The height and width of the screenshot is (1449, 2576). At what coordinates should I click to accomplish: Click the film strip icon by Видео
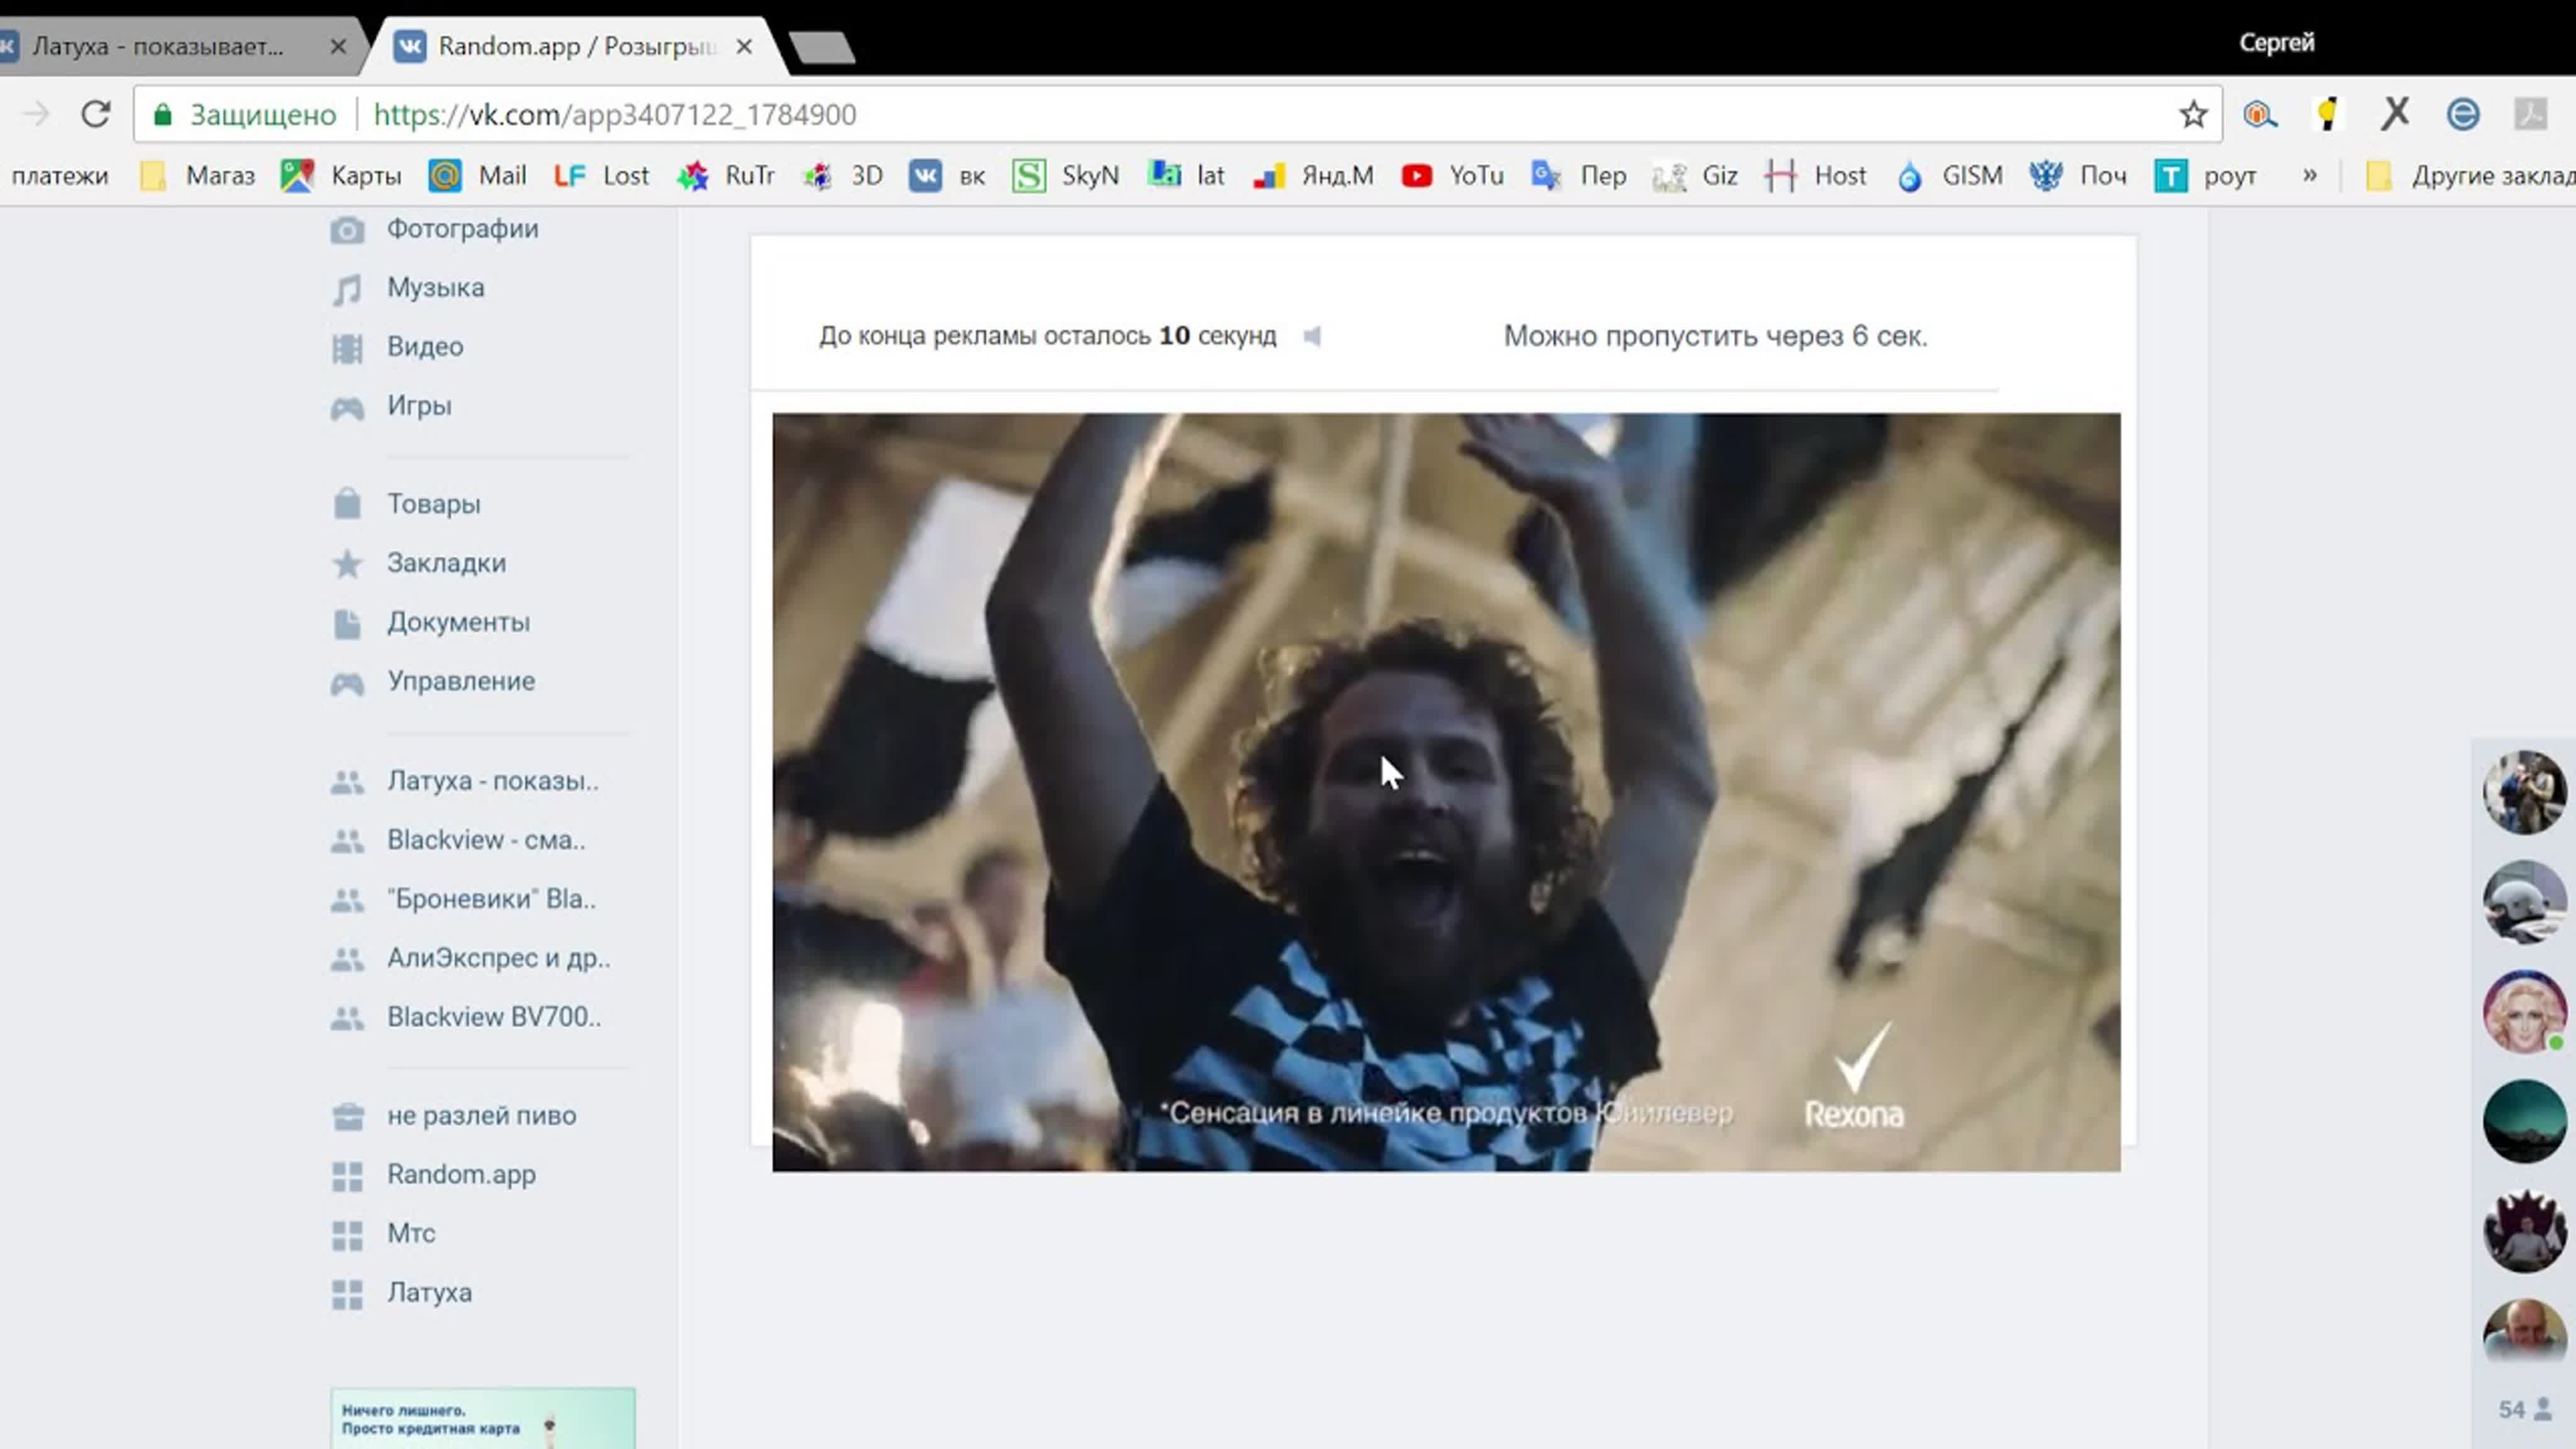tap(347, 348)
